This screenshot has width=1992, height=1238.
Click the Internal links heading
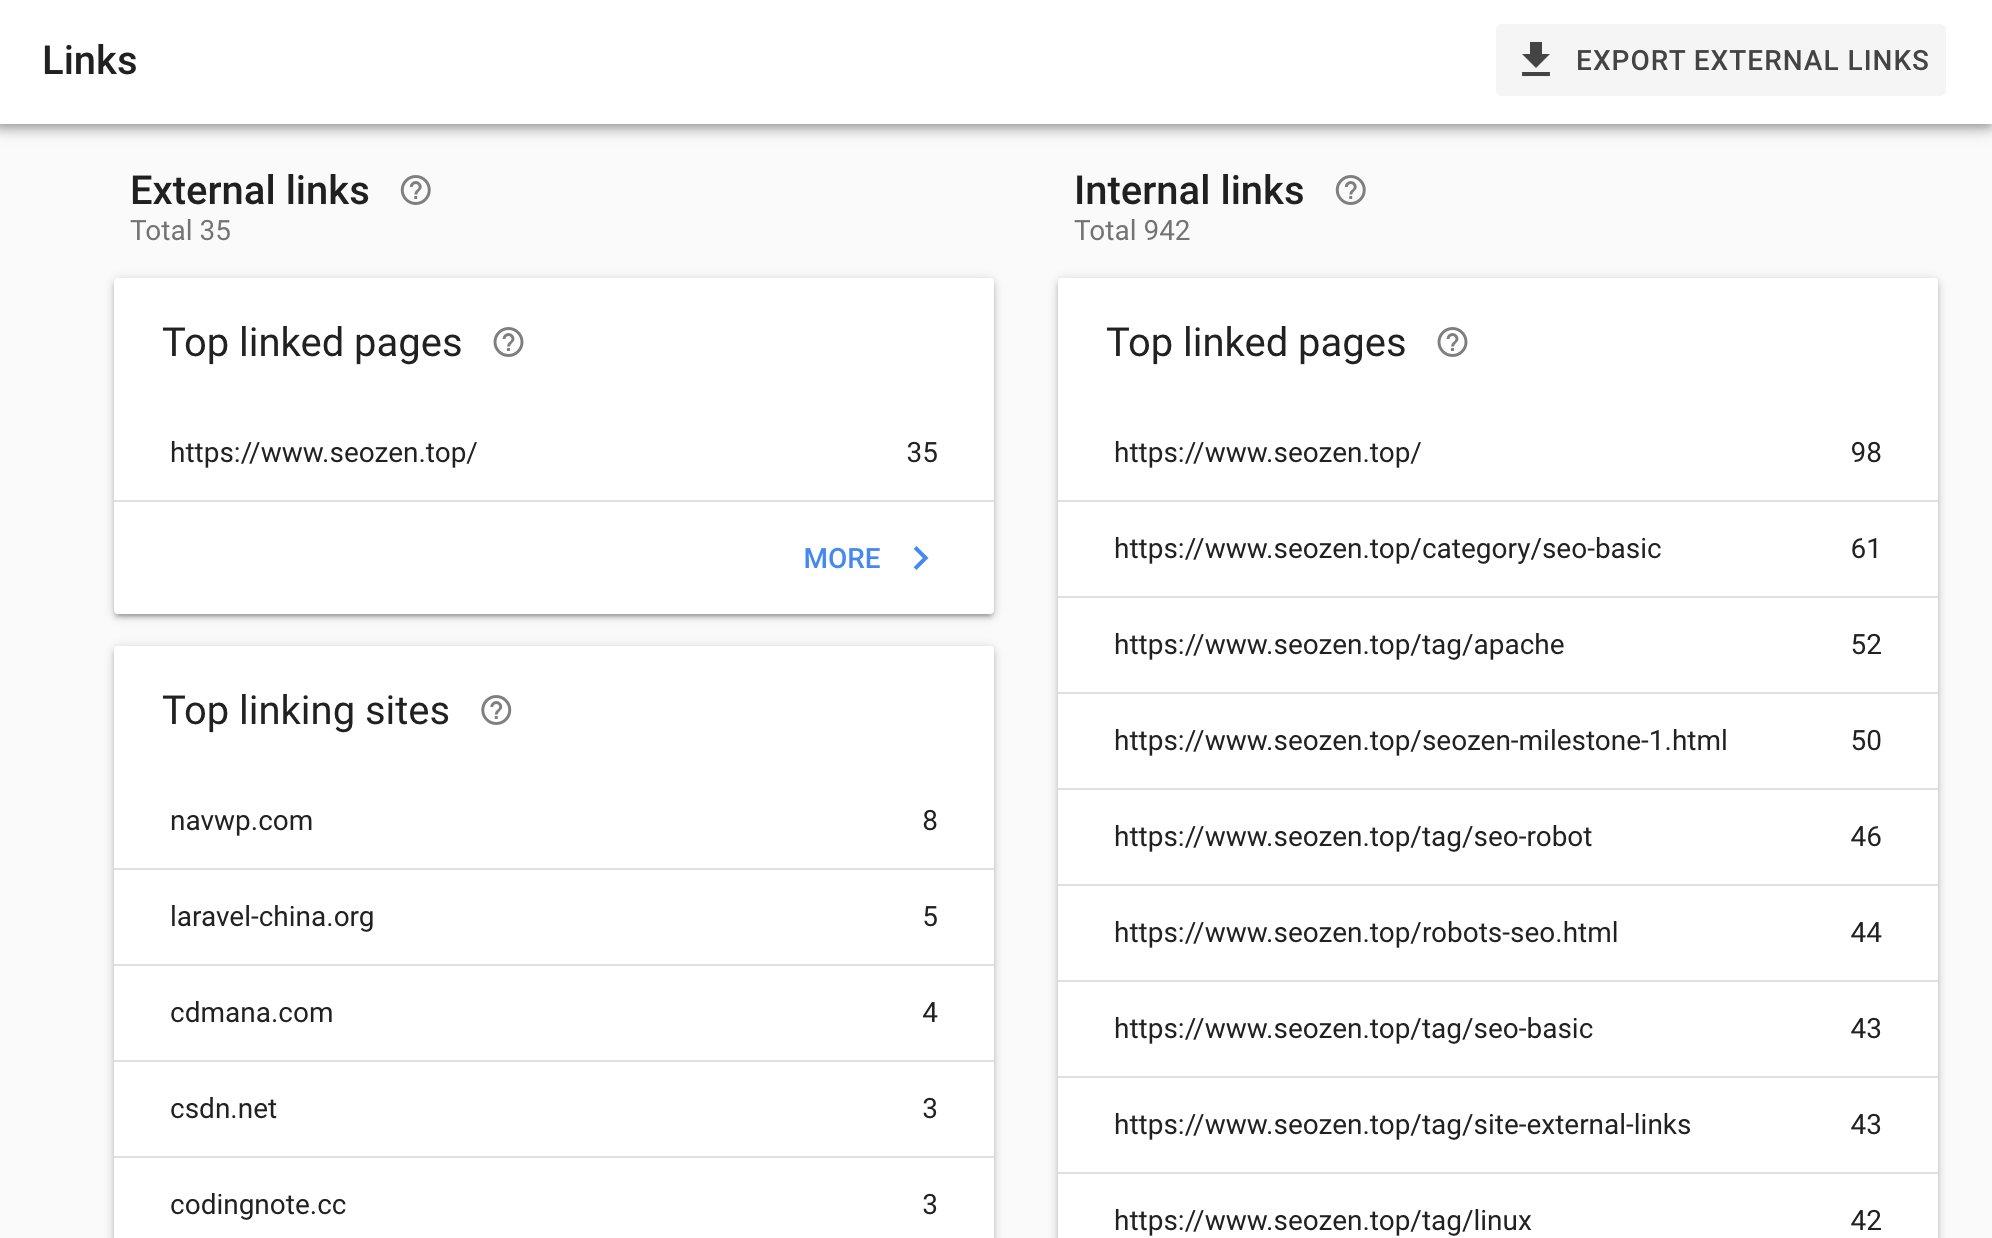click(1189, 190)
